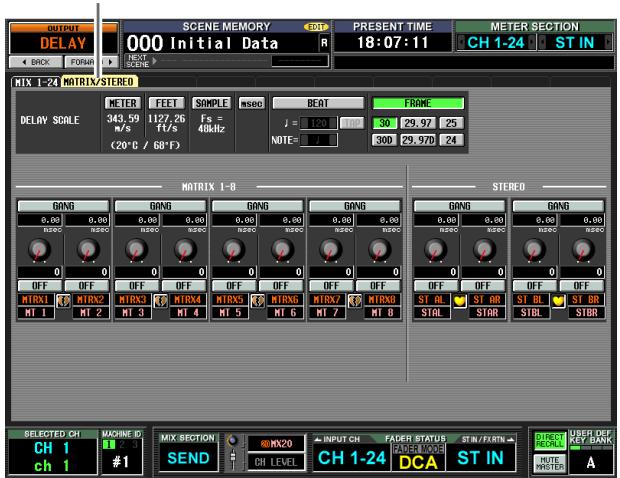Enable GANG for MTRX3 and MTRX4

point(161,206)
